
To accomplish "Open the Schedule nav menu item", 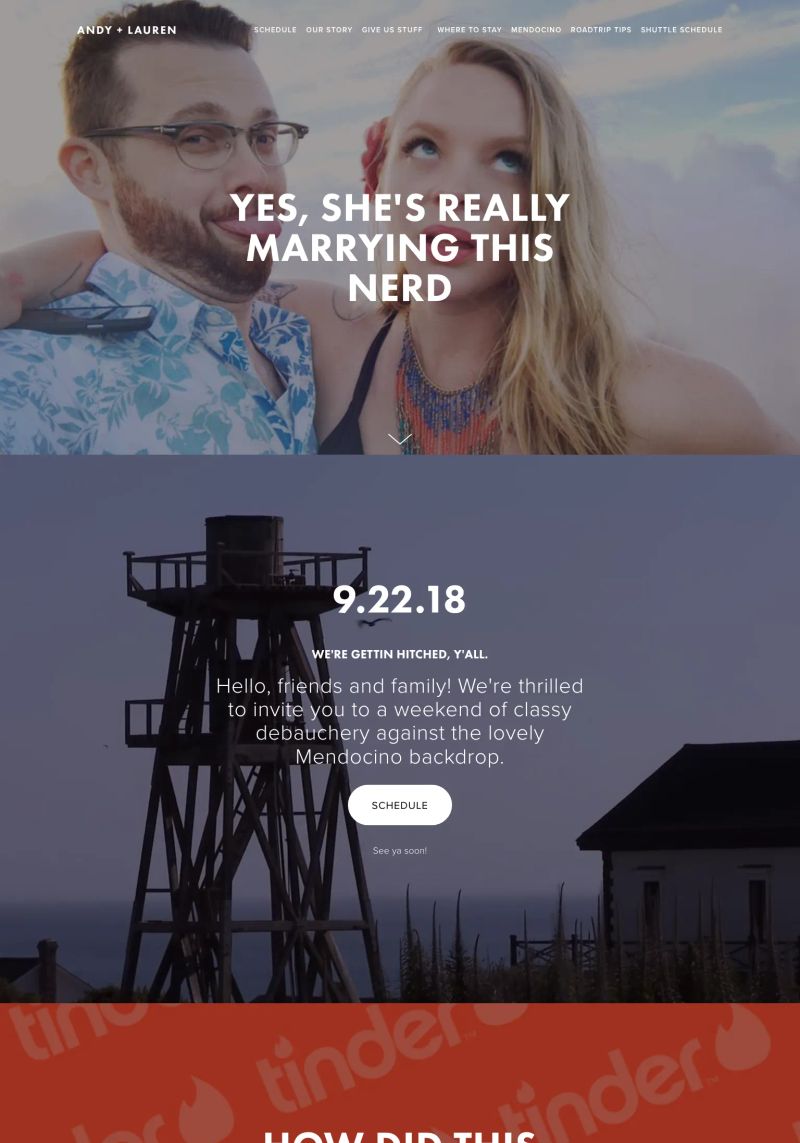I will pyautogui.click(x=275, y=30).
